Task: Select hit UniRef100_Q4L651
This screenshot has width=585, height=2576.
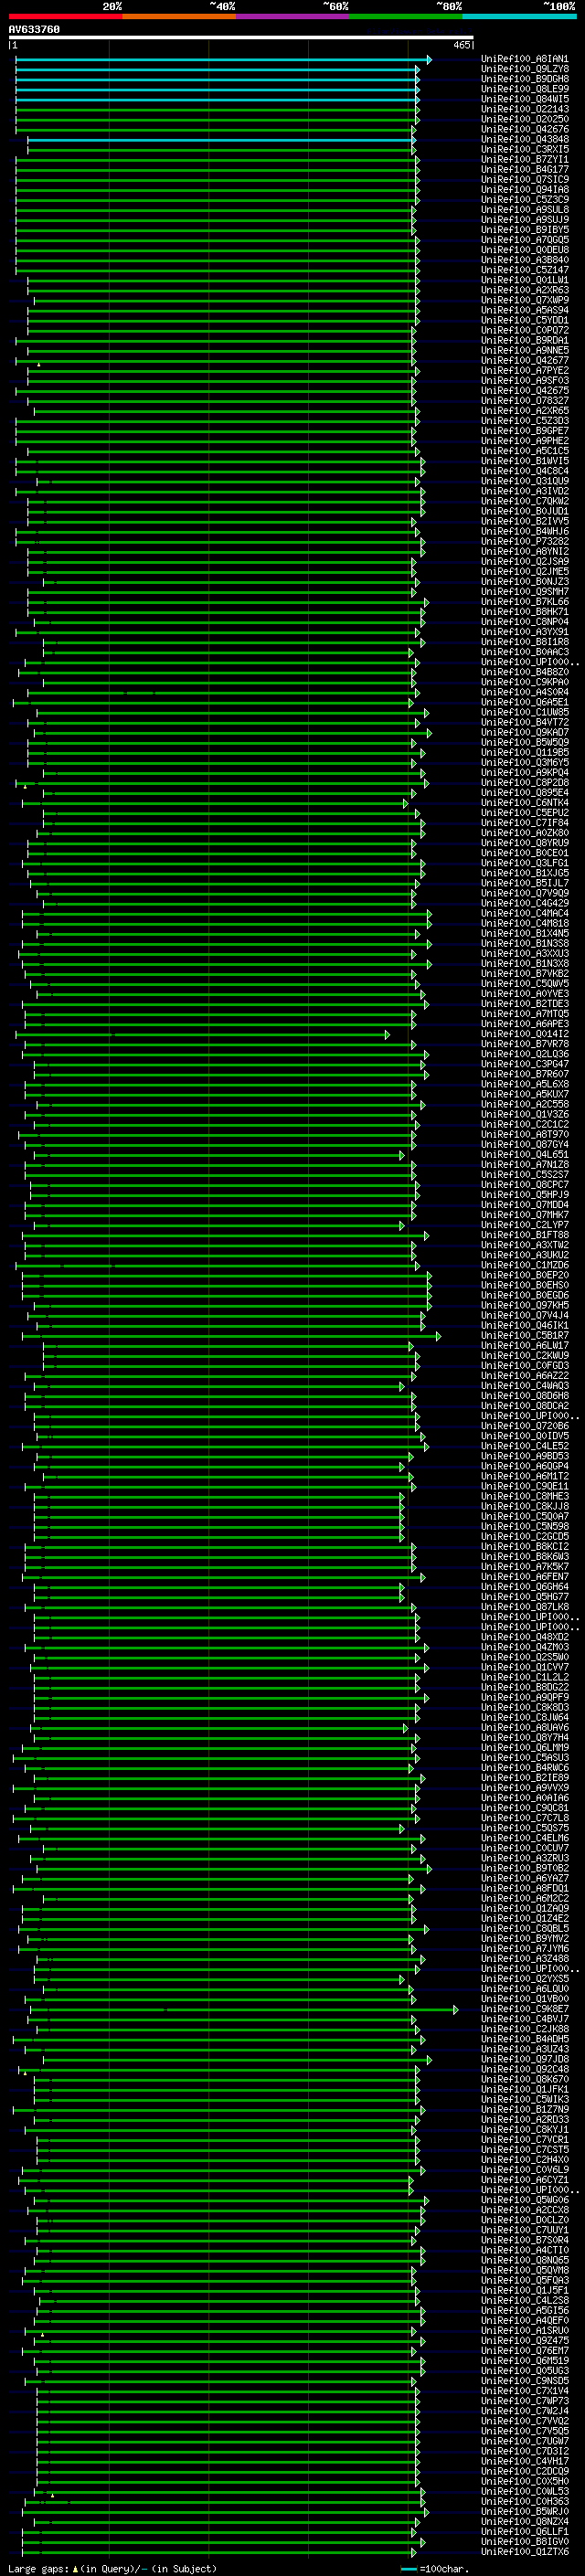Action: tap(525, 1154)
